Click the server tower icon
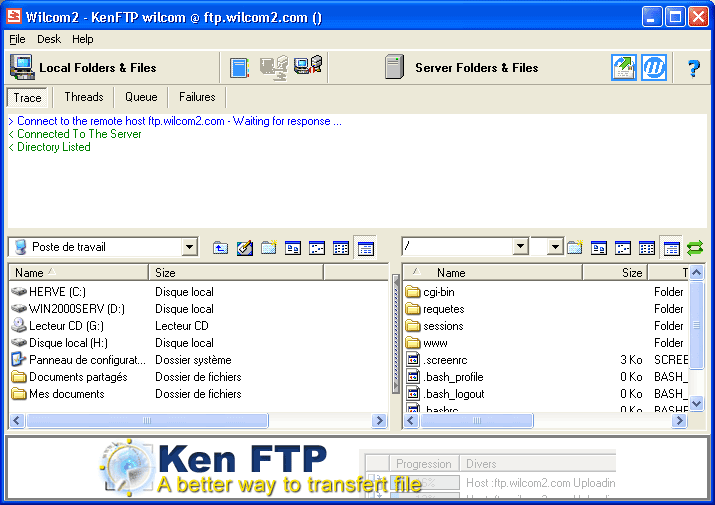The width and height of the screenshot is (715, 505). pos(394,67)
